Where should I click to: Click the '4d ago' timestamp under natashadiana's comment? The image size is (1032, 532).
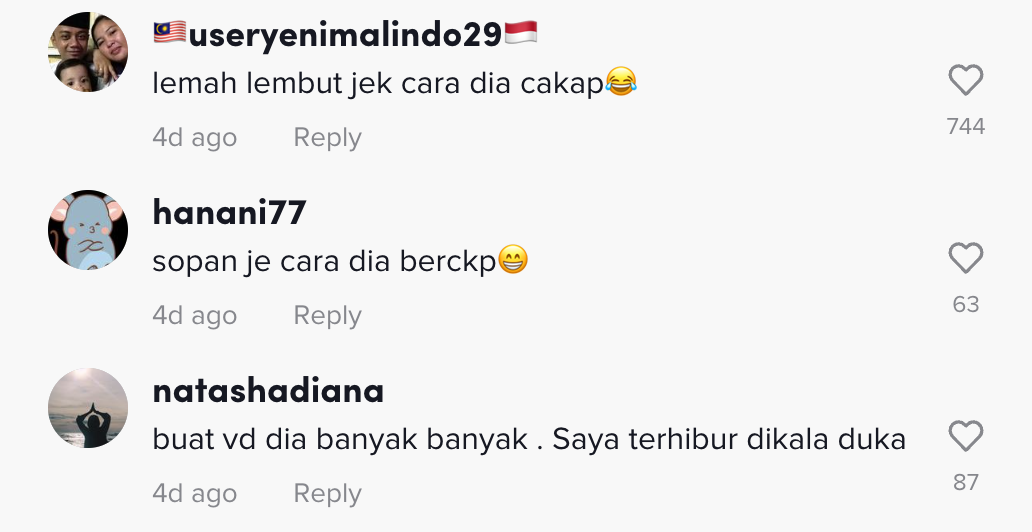[x=195, y=494]
